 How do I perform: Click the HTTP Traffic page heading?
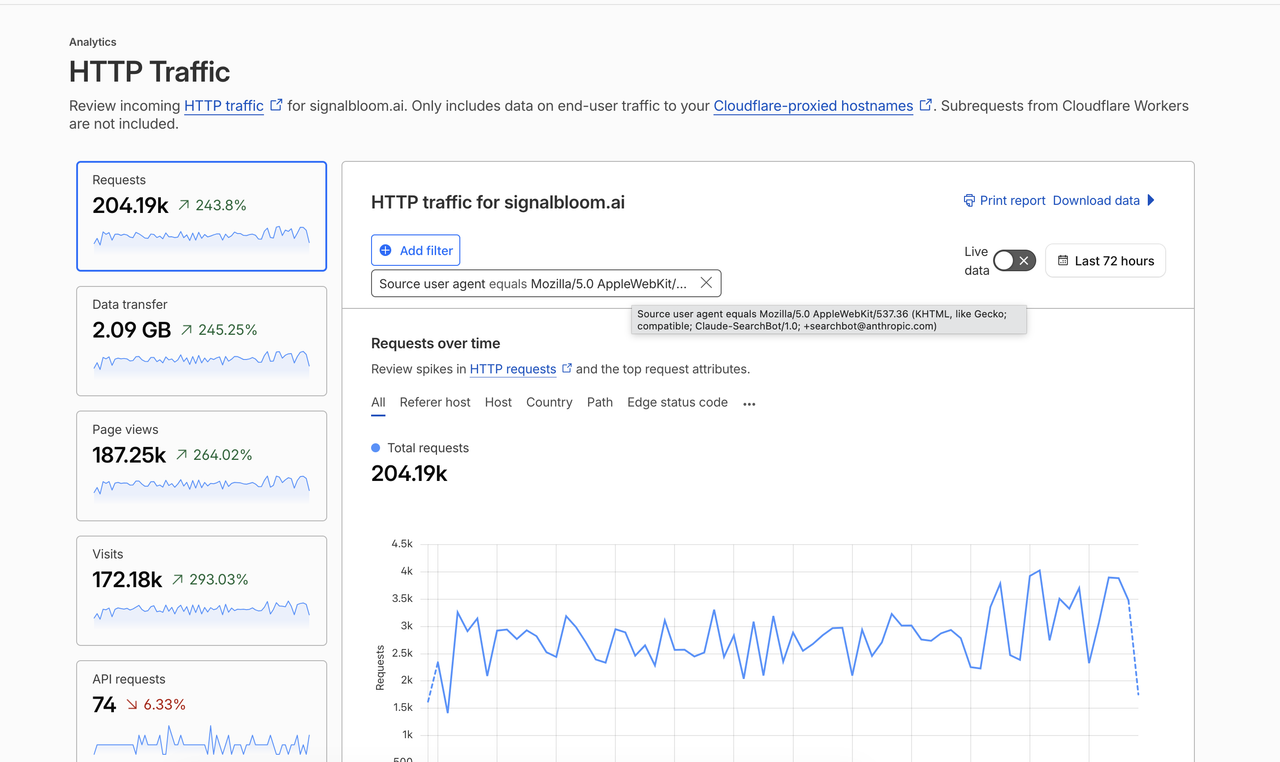150,72
